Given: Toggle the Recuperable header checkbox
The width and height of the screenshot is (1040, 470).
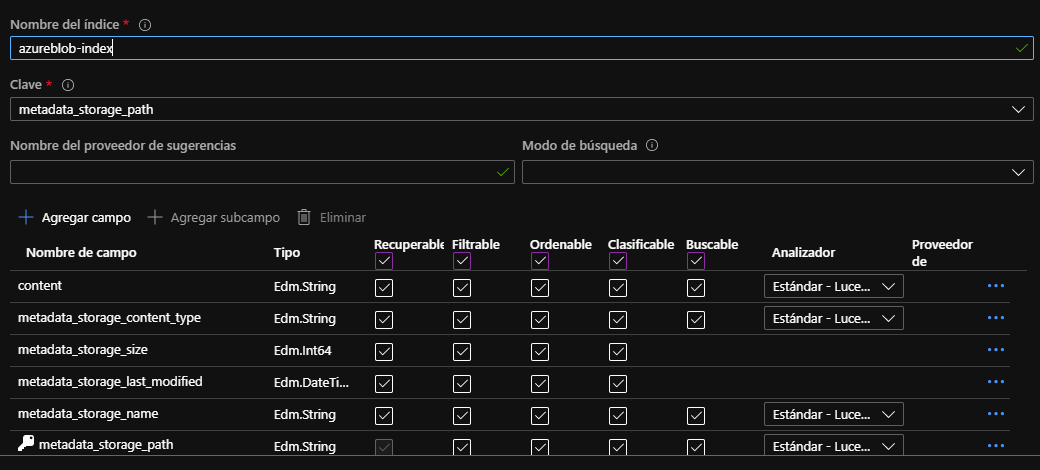Looking at the screenshot, I should click(384, 261).
